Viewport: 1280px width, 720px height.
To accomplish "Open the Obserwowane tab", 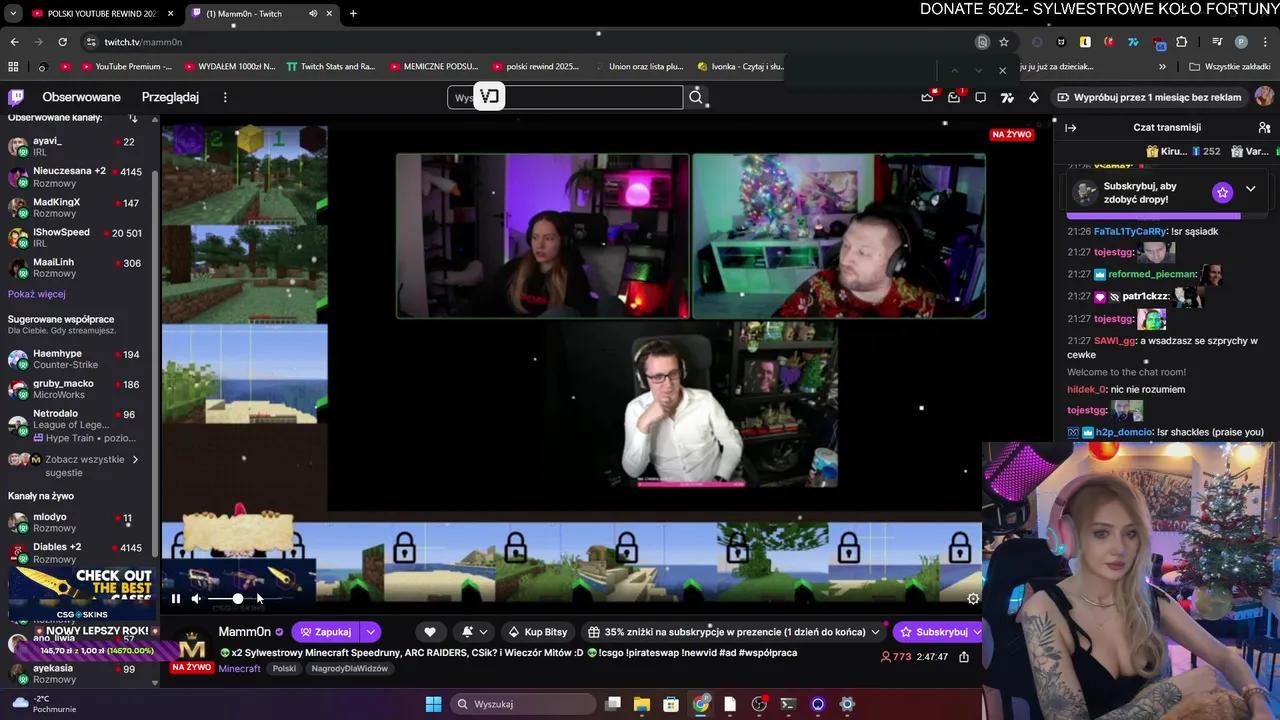I will (x=81, y=97).
